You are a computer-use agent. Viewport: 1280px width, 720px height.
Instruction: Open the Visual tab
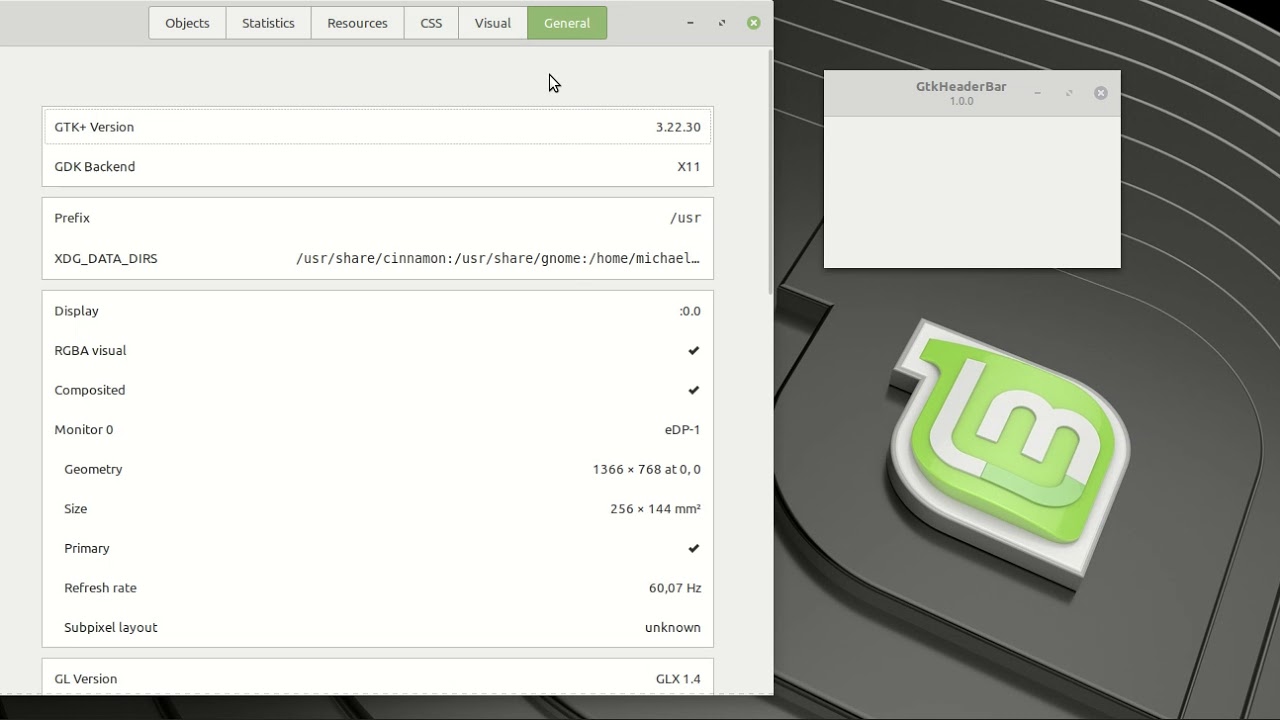pyautogui.click(x=492, y=23)
